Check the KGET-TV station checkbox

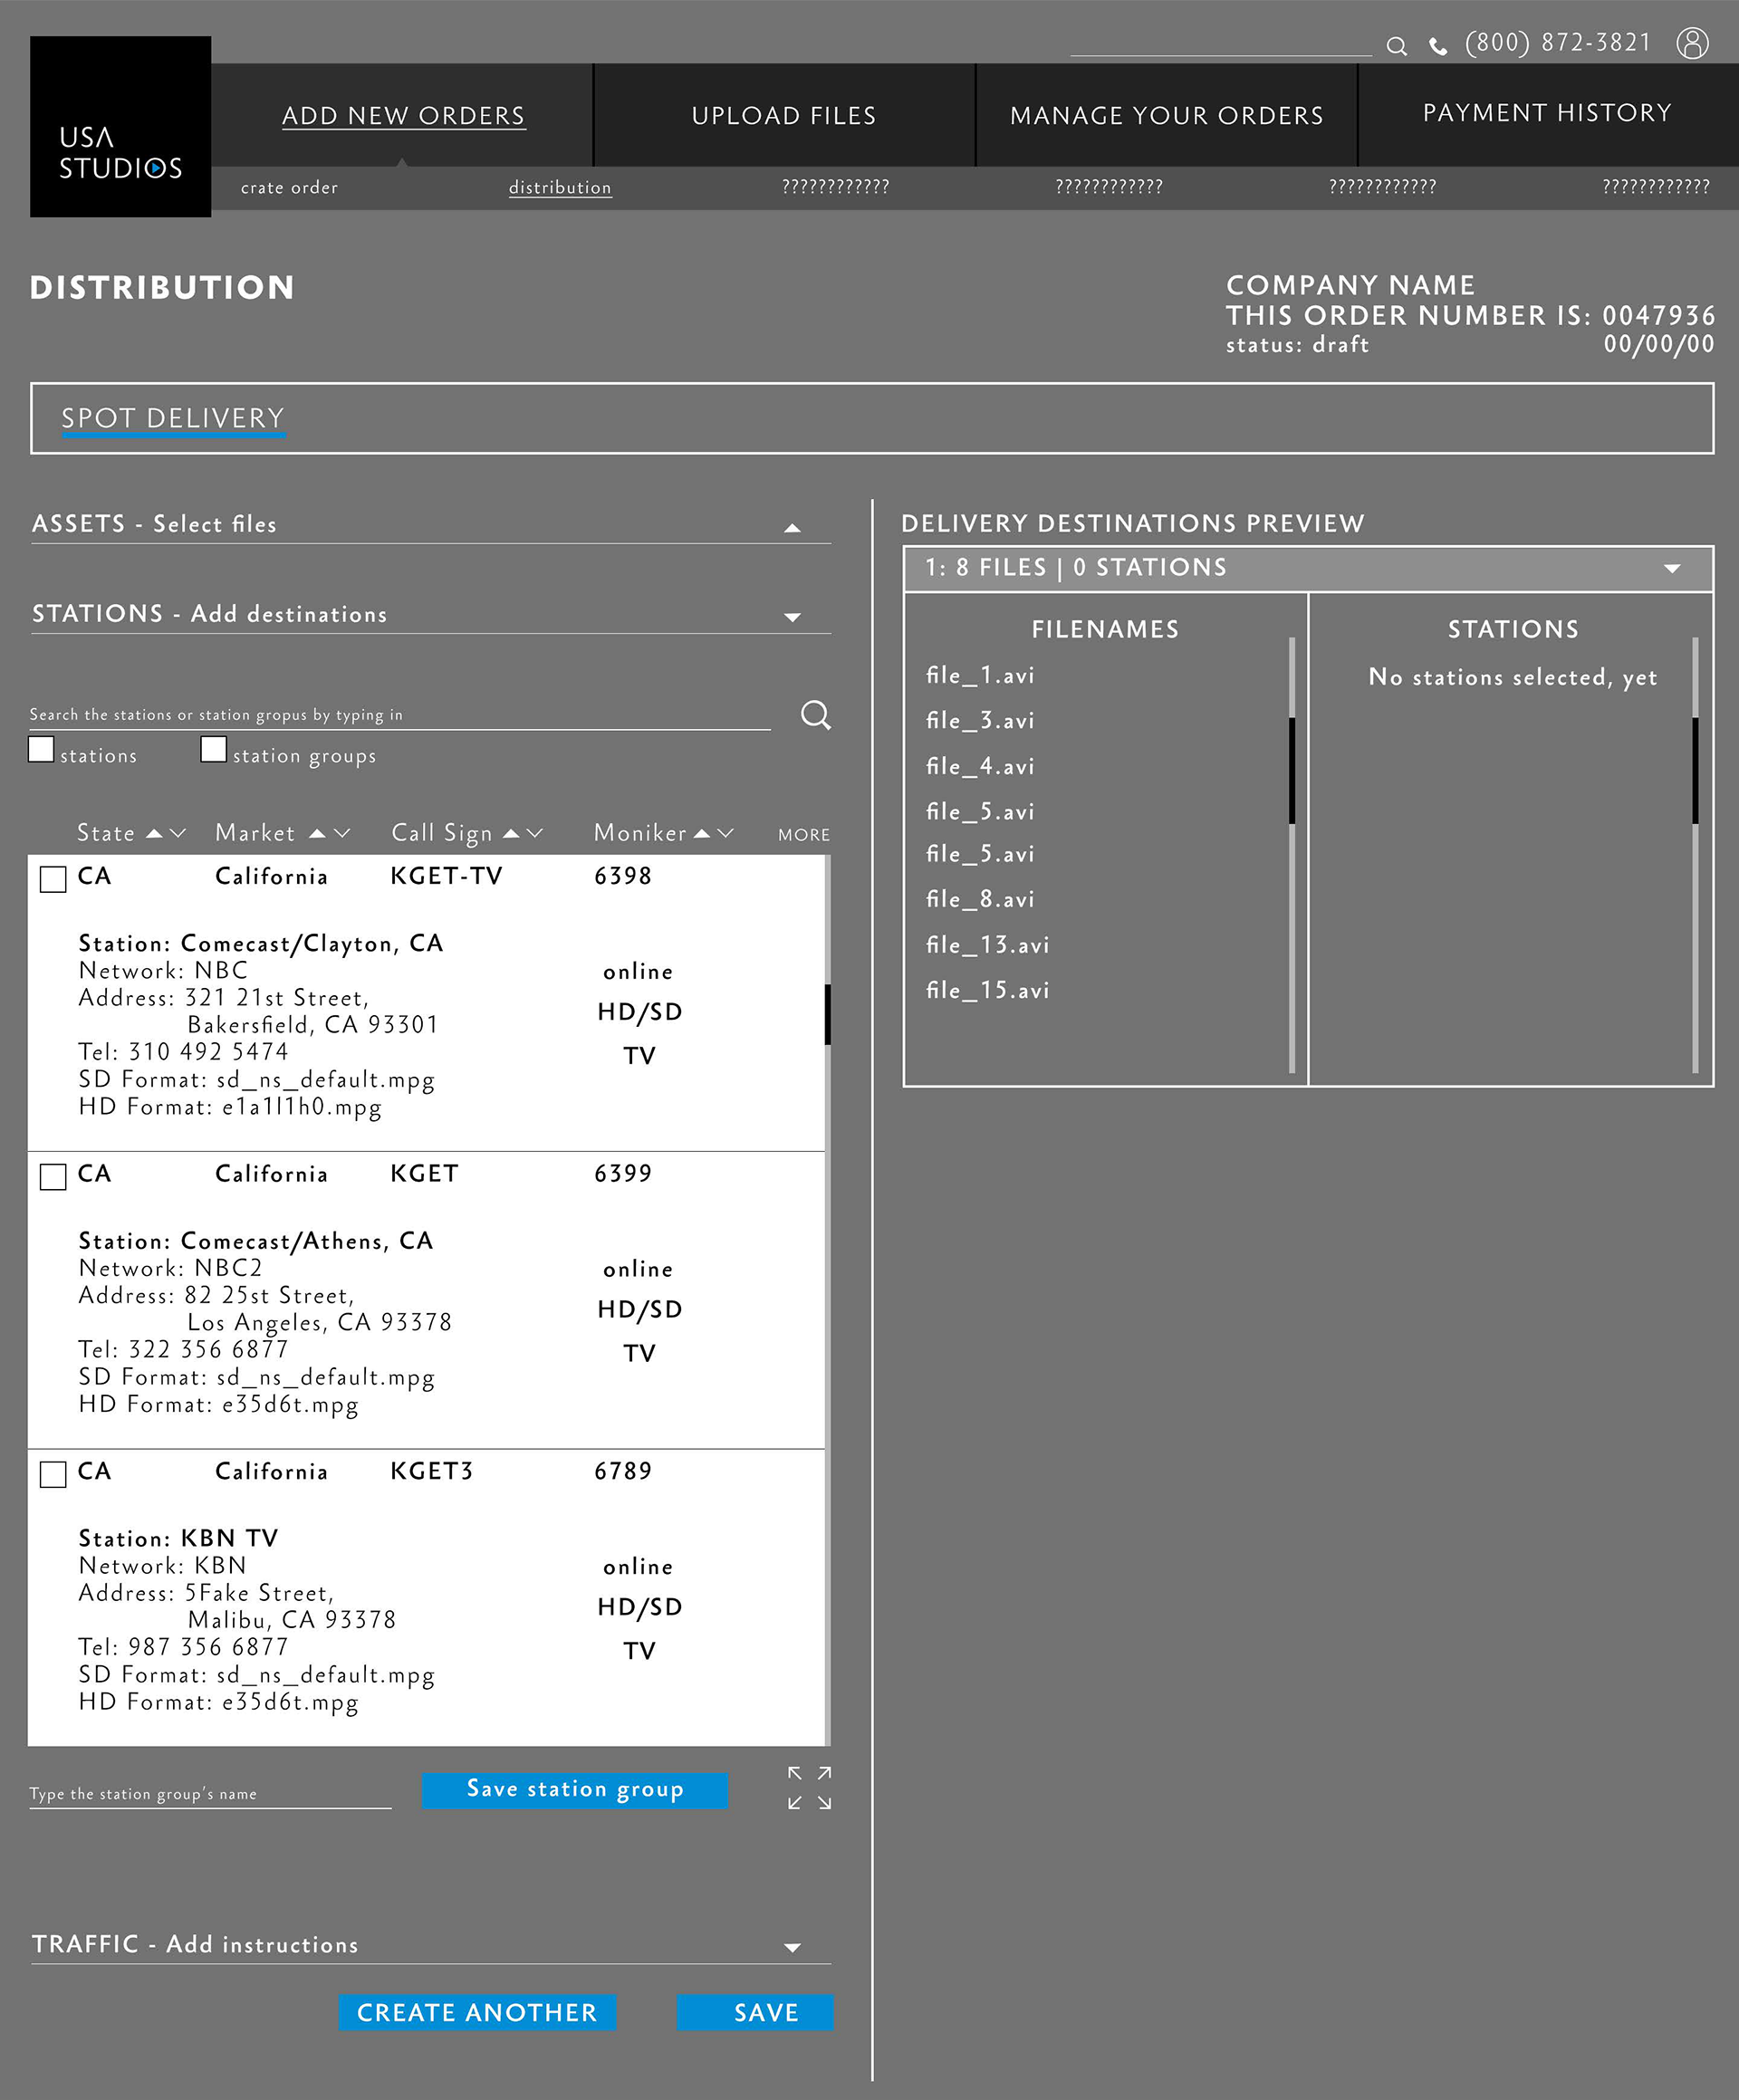click(x=53, y=879)
